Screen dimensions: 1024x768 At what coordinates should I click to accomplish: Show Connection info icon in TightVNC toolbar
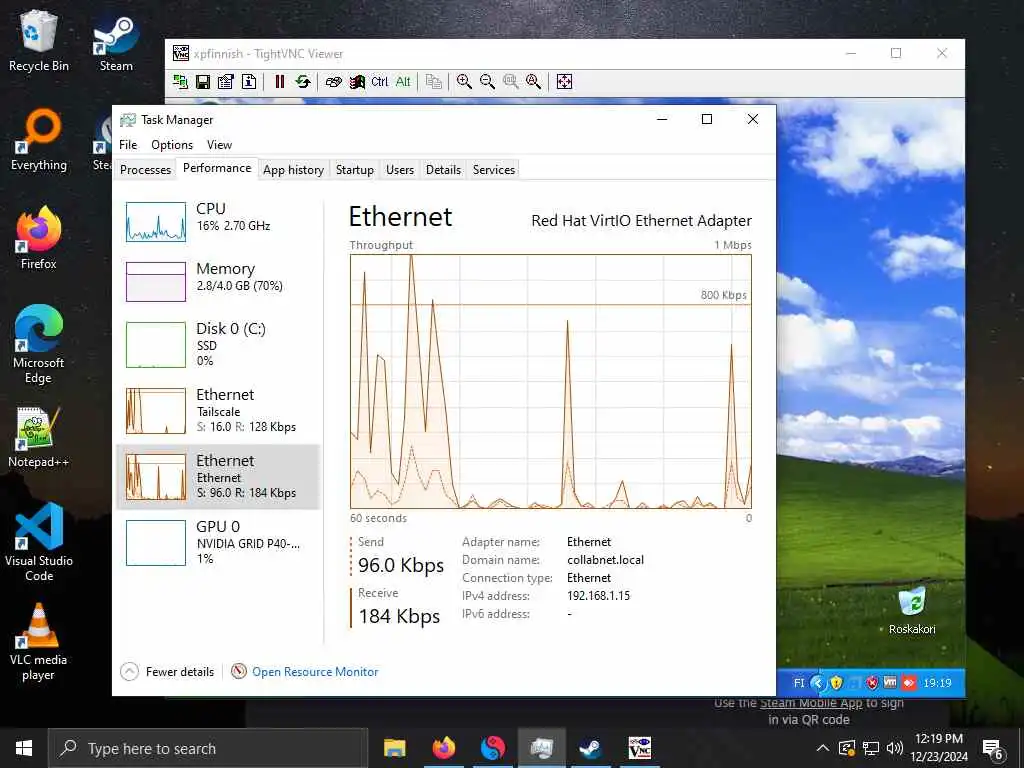click(249, 82)
